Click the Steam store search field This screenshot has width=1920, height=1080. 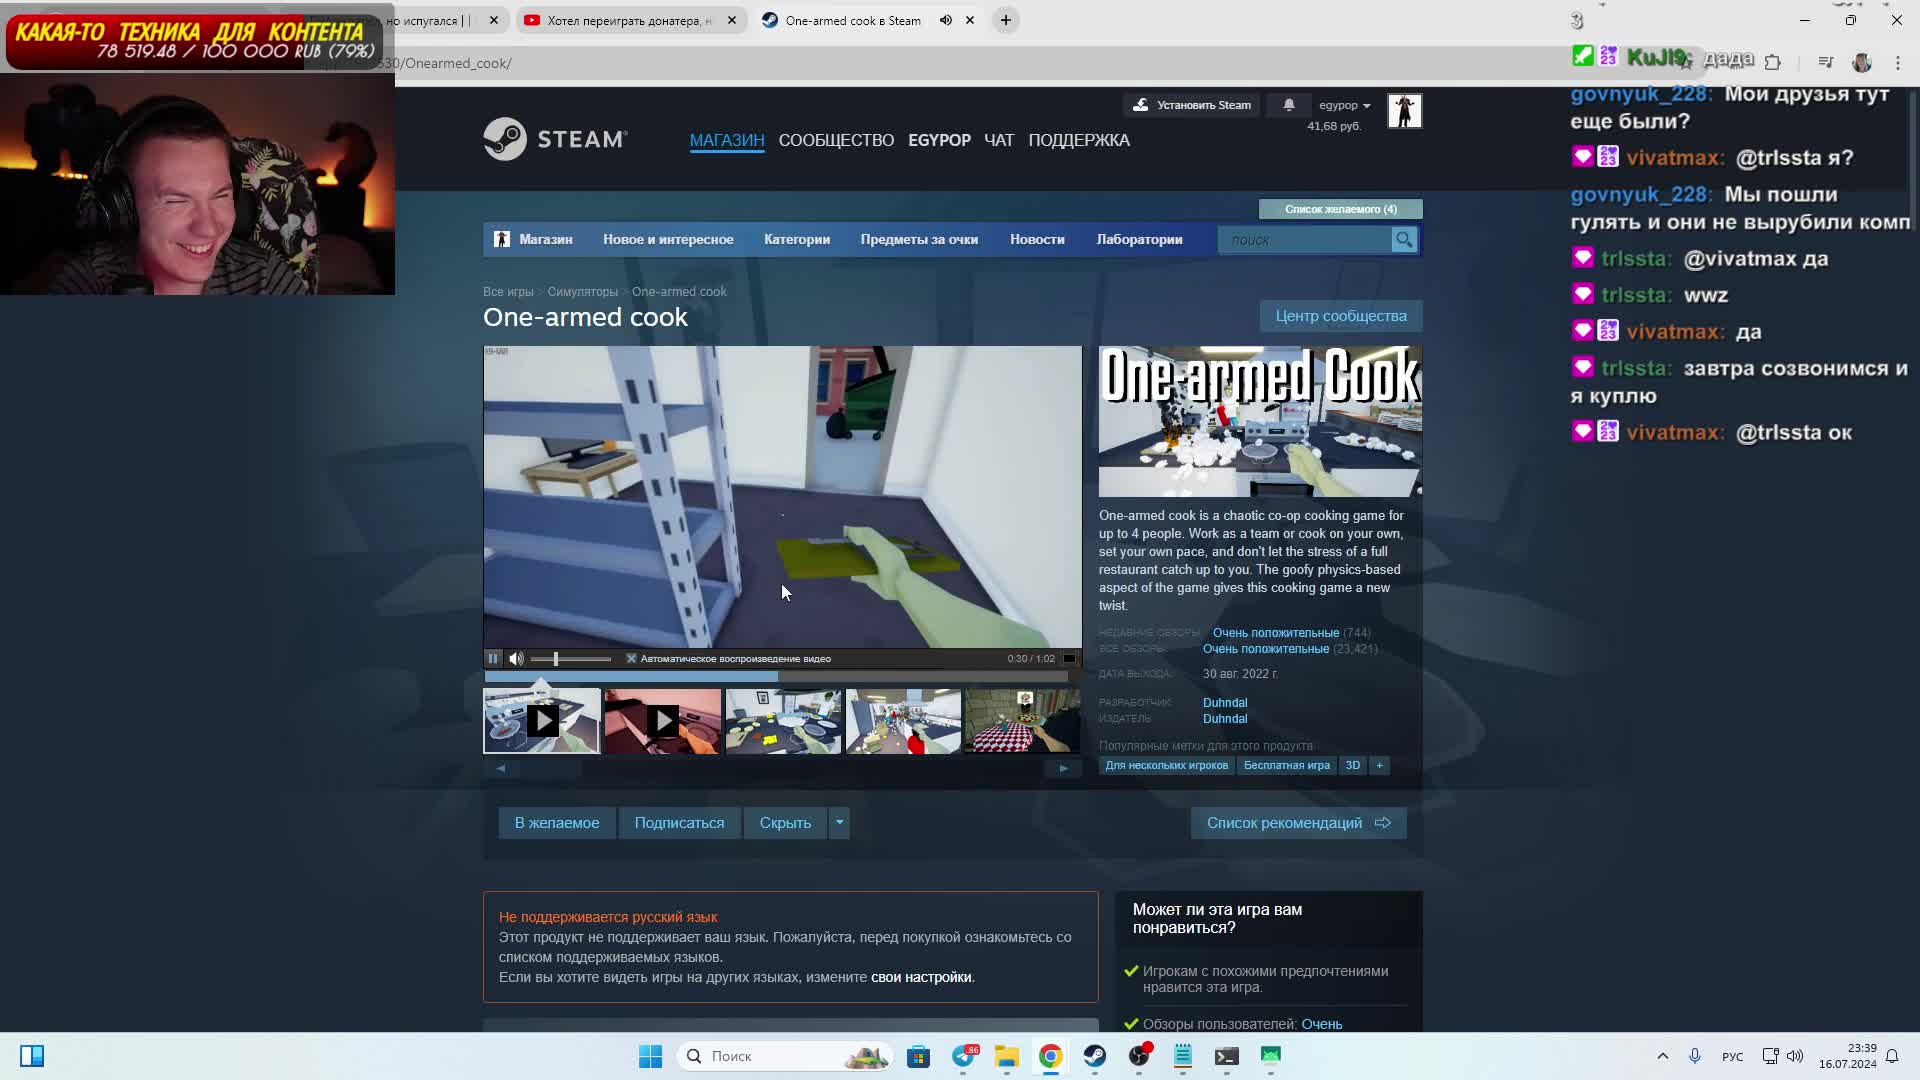(x=1305, y=240)
